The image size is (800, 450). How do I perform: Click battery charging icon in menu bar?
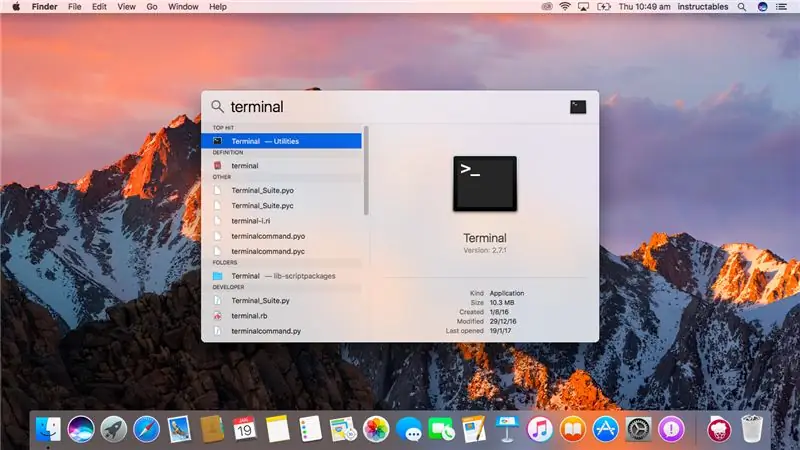point(604,7)
